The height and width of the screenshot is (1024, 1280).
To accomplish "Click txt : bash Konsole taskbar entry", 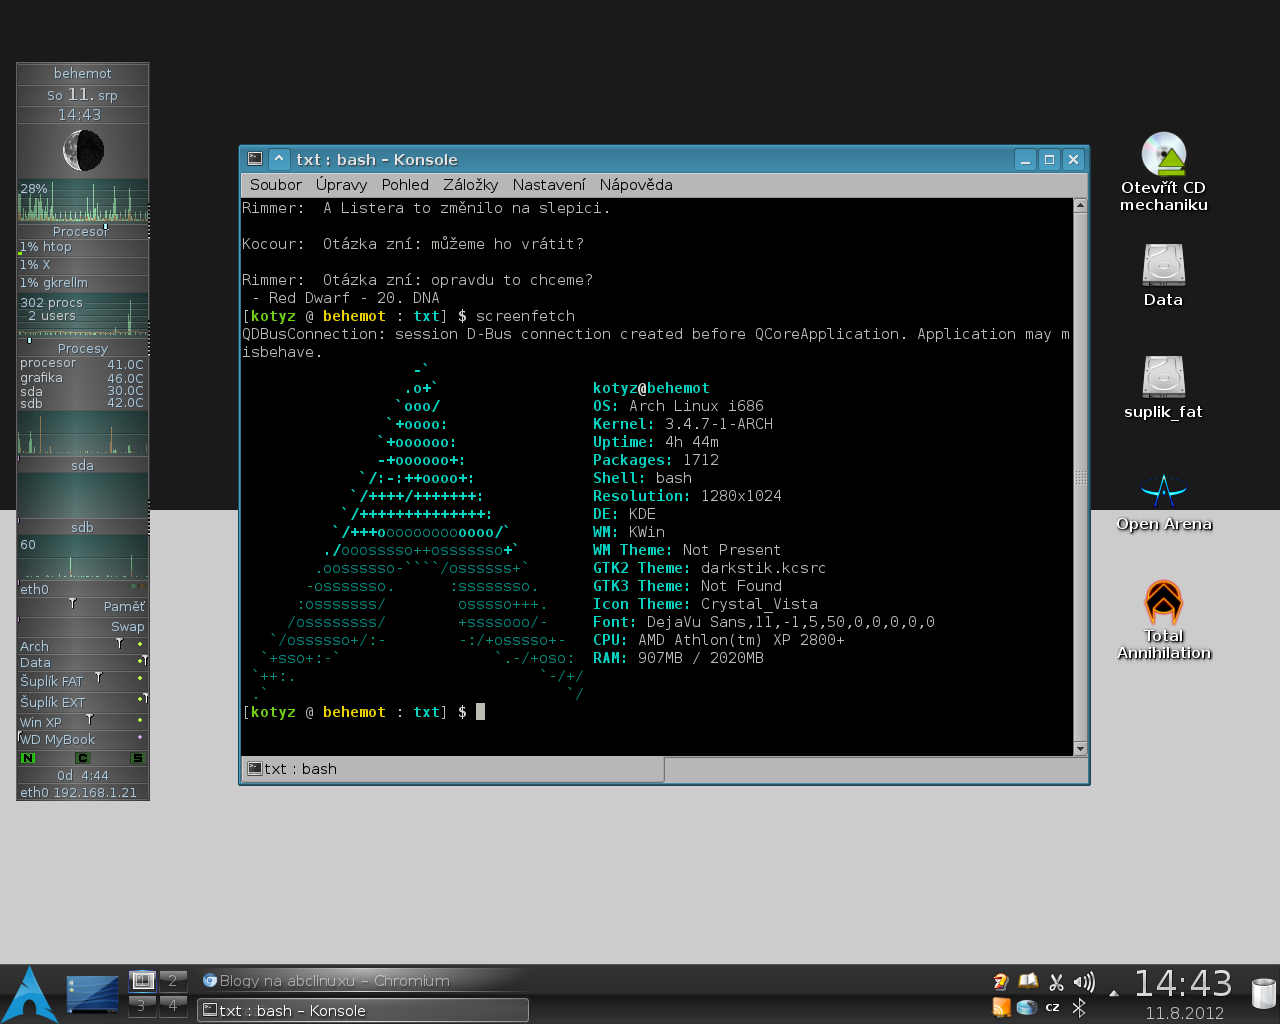I will coord(362,1010).
